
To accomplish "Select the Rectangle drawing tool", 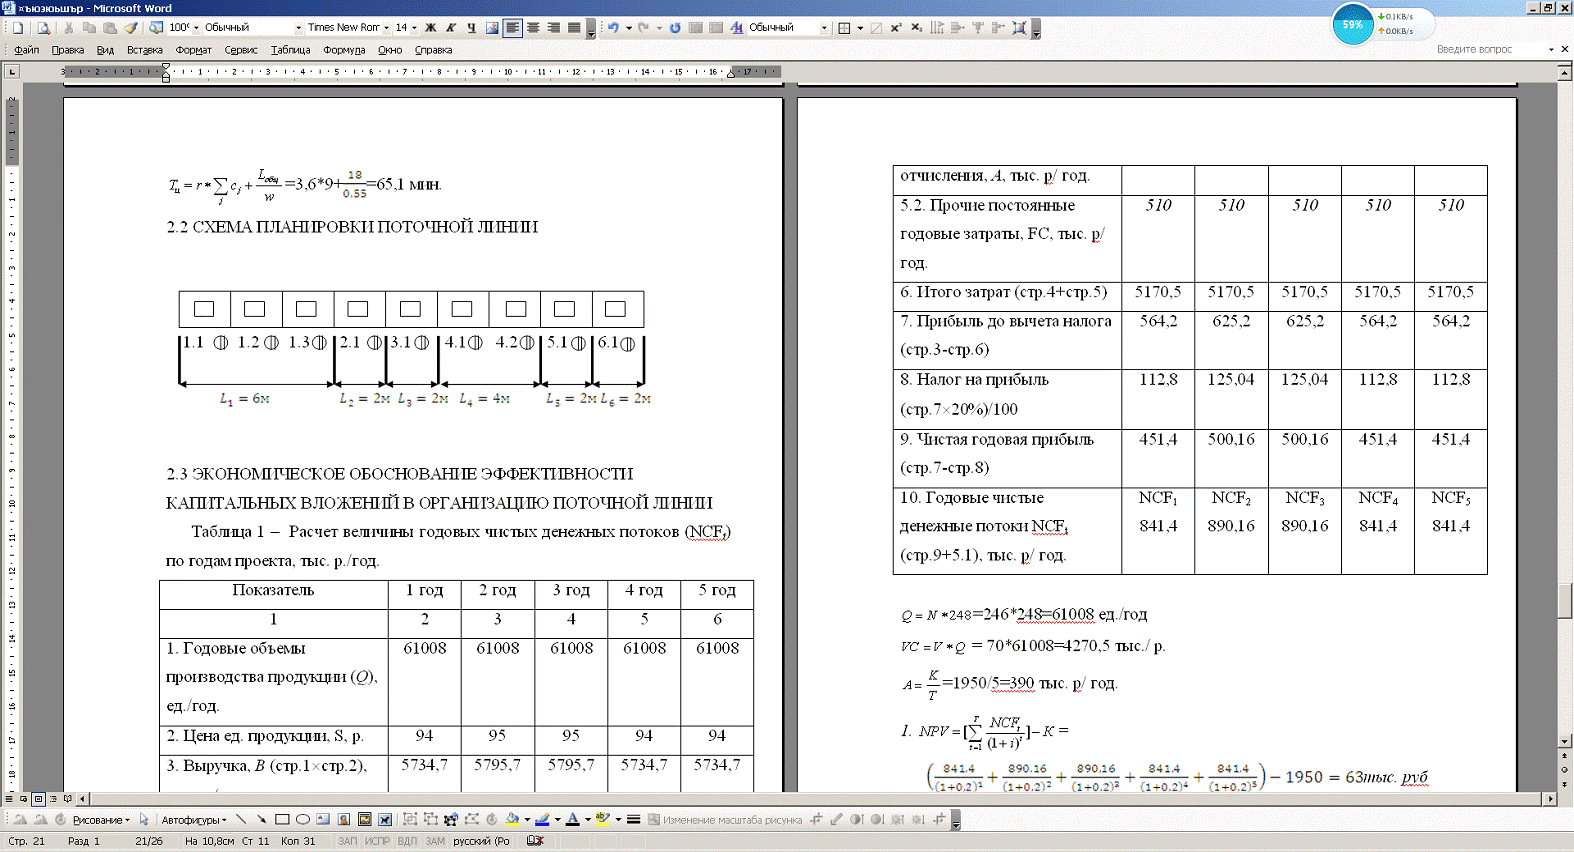I will [282, 820].
